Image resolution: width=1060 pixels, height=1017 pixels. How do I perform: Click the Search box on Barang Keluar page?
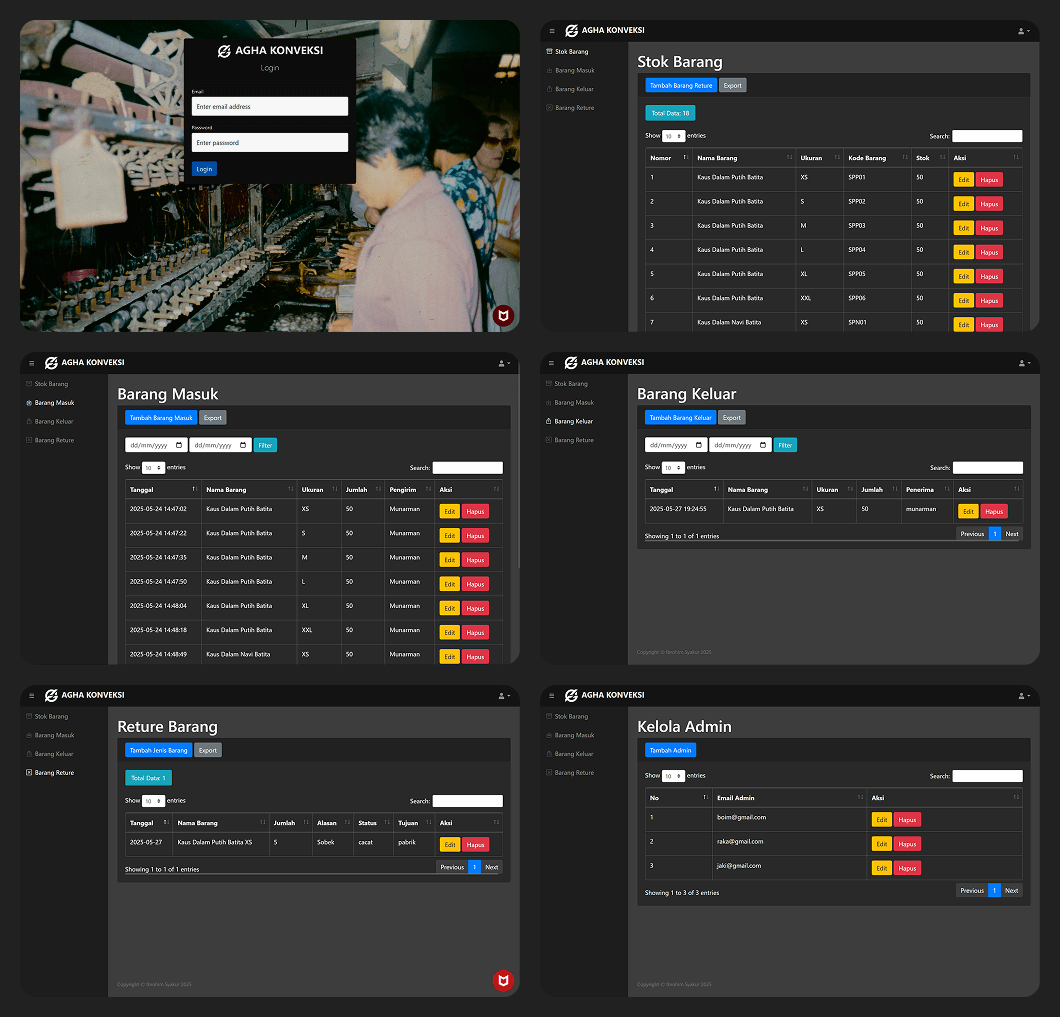pyautogui.click(x=987, y=468)
